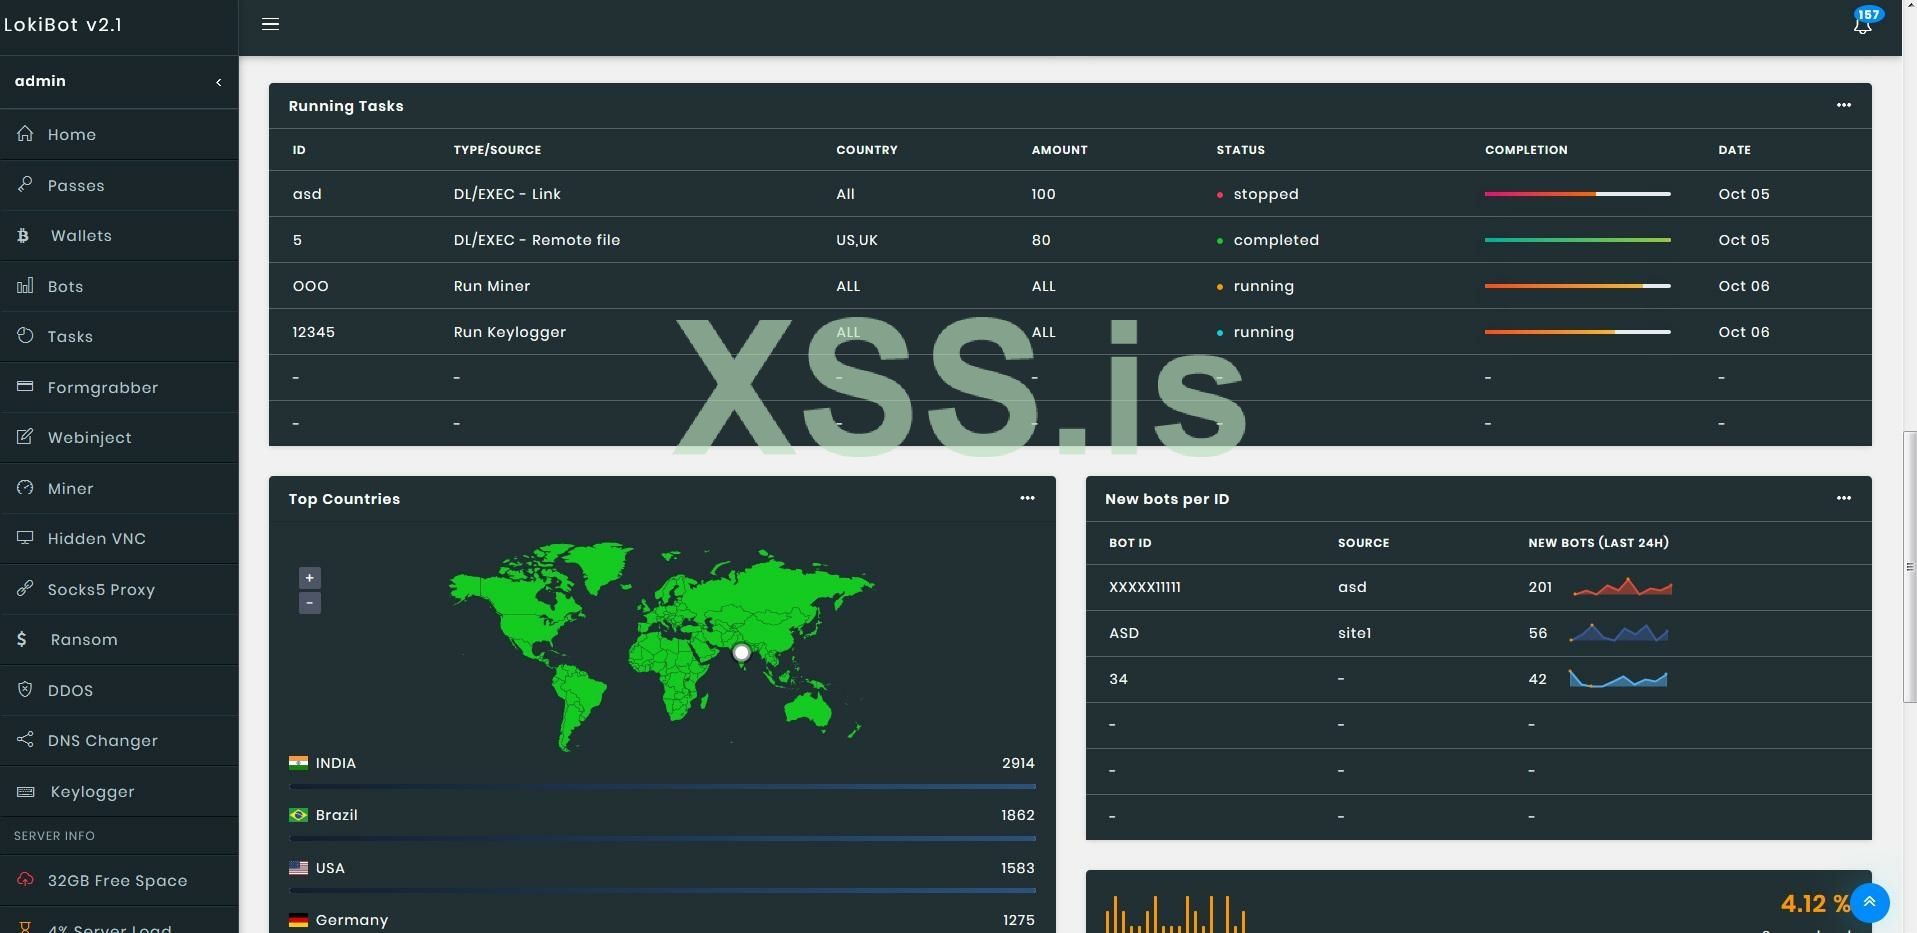
Task: Select the edit icon beside Webinject
Action: pos(25,437)
